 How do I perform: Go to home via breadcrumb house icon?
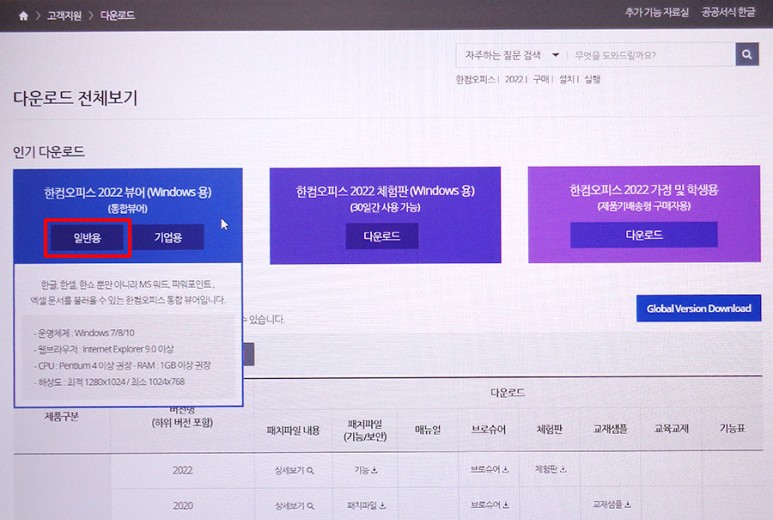click(23, 16)
